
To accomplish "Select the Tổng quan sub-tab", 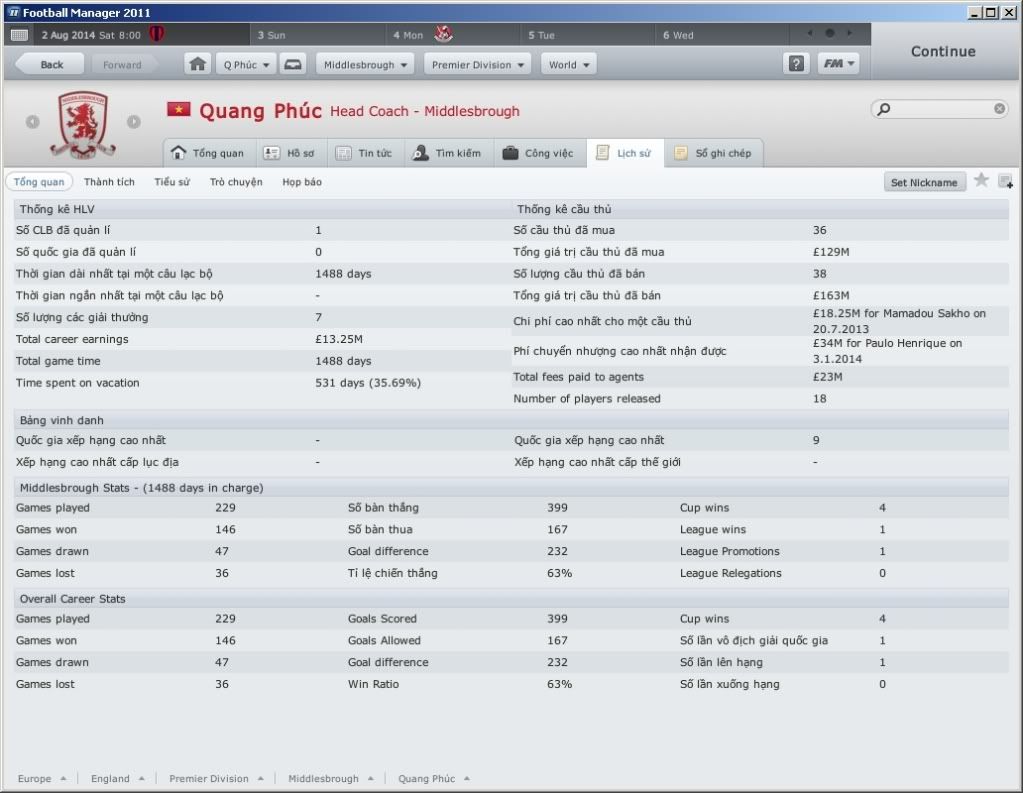I will point(39,181).
